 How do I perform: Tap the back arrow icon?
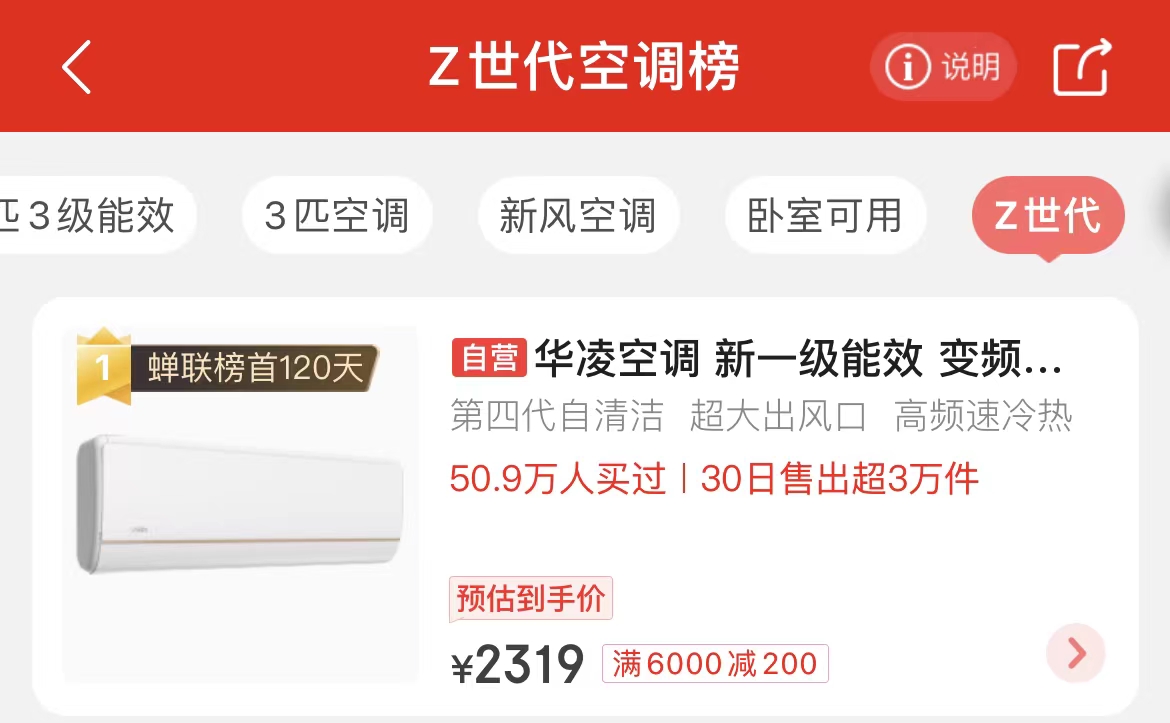76,67
